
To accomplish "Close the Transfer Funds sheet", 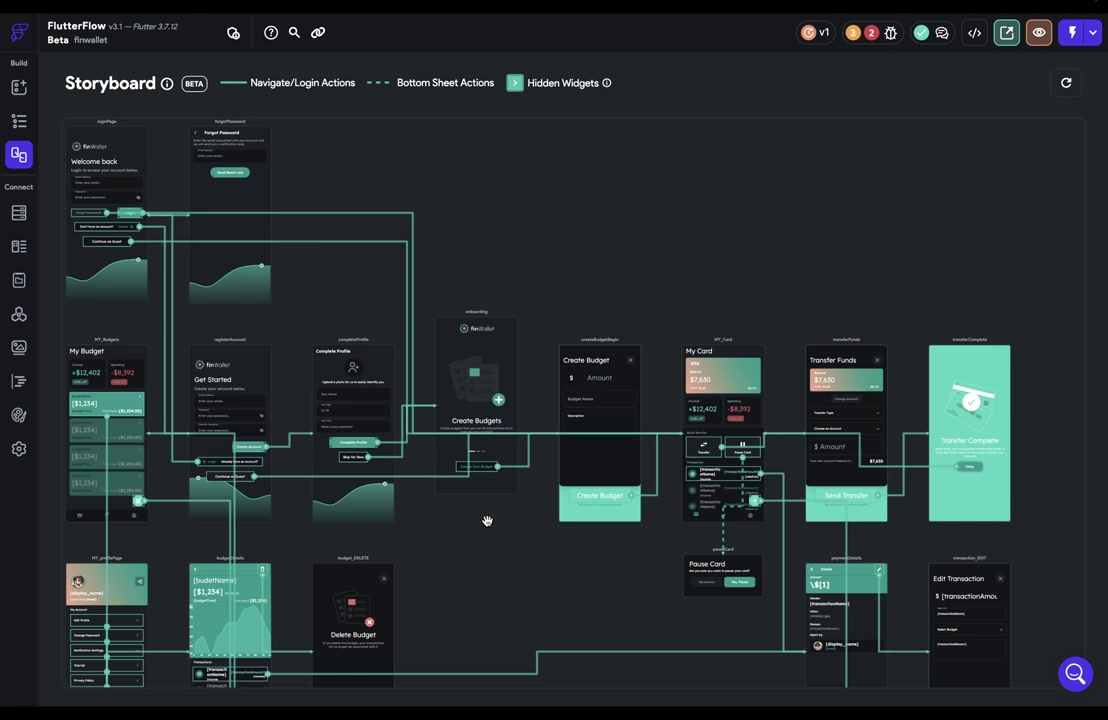I will [x=877, y=360].
